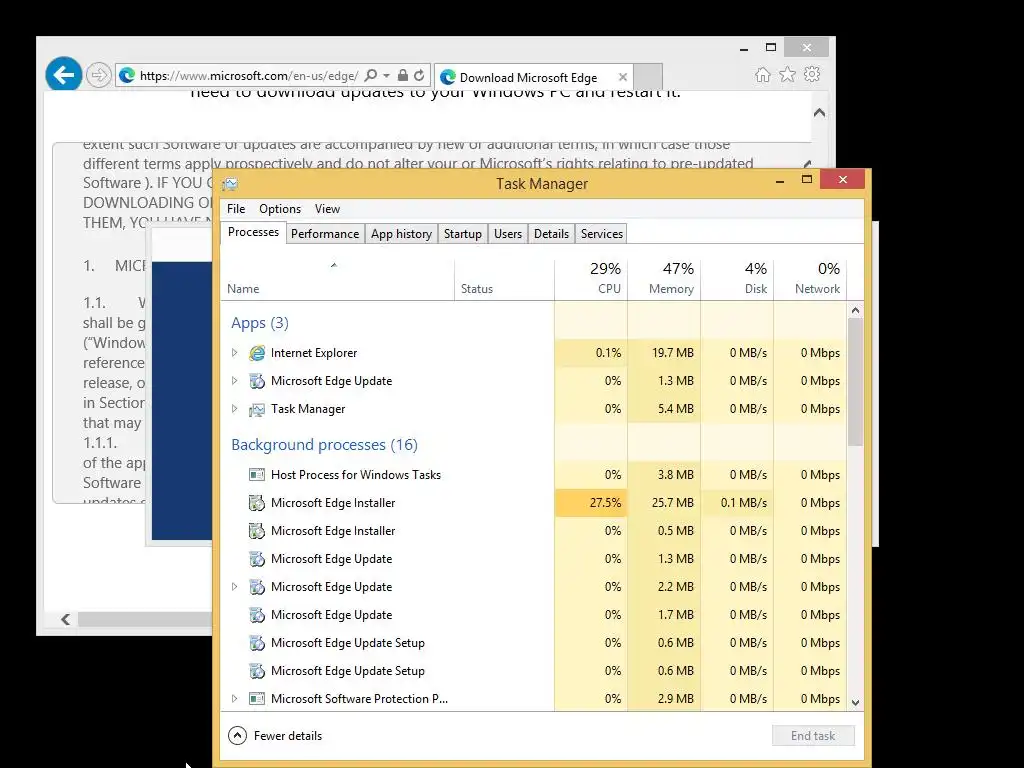This screenshot has height=768, width=1024.
Task: Click the Fewer details label
Action: coord(287,736)
